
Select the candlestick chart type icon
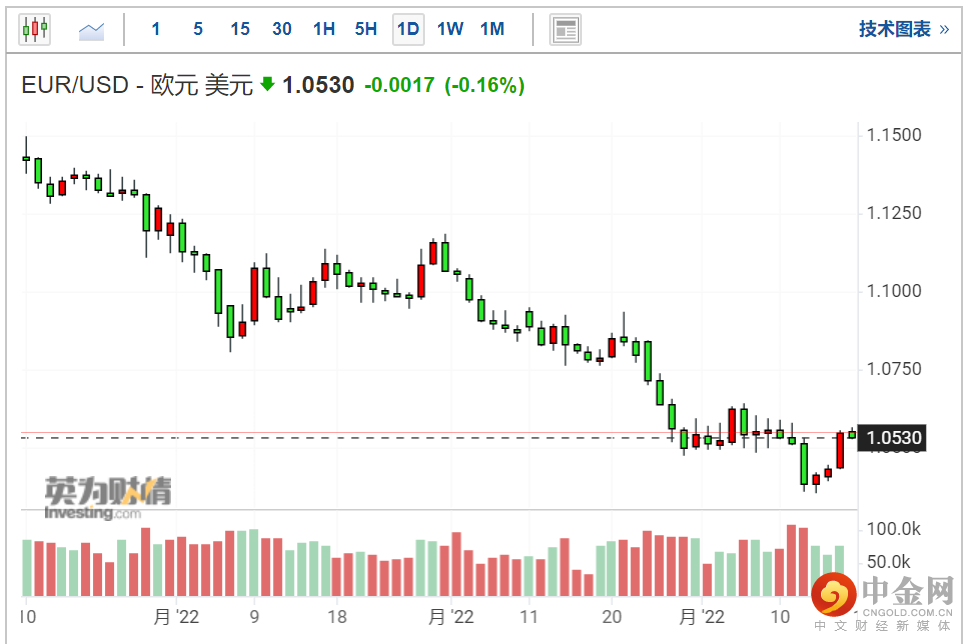pyautogui.click(x=34, y=29)
